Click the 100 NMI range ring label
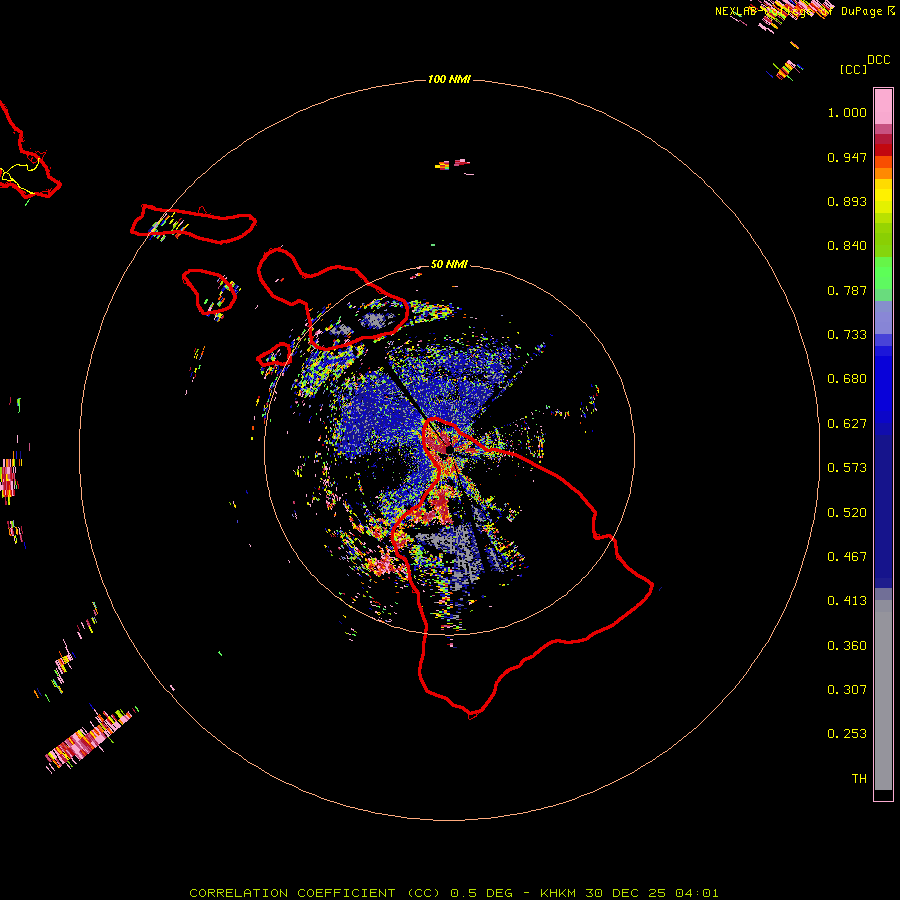The image size is (900, 900). pos(449,79)
